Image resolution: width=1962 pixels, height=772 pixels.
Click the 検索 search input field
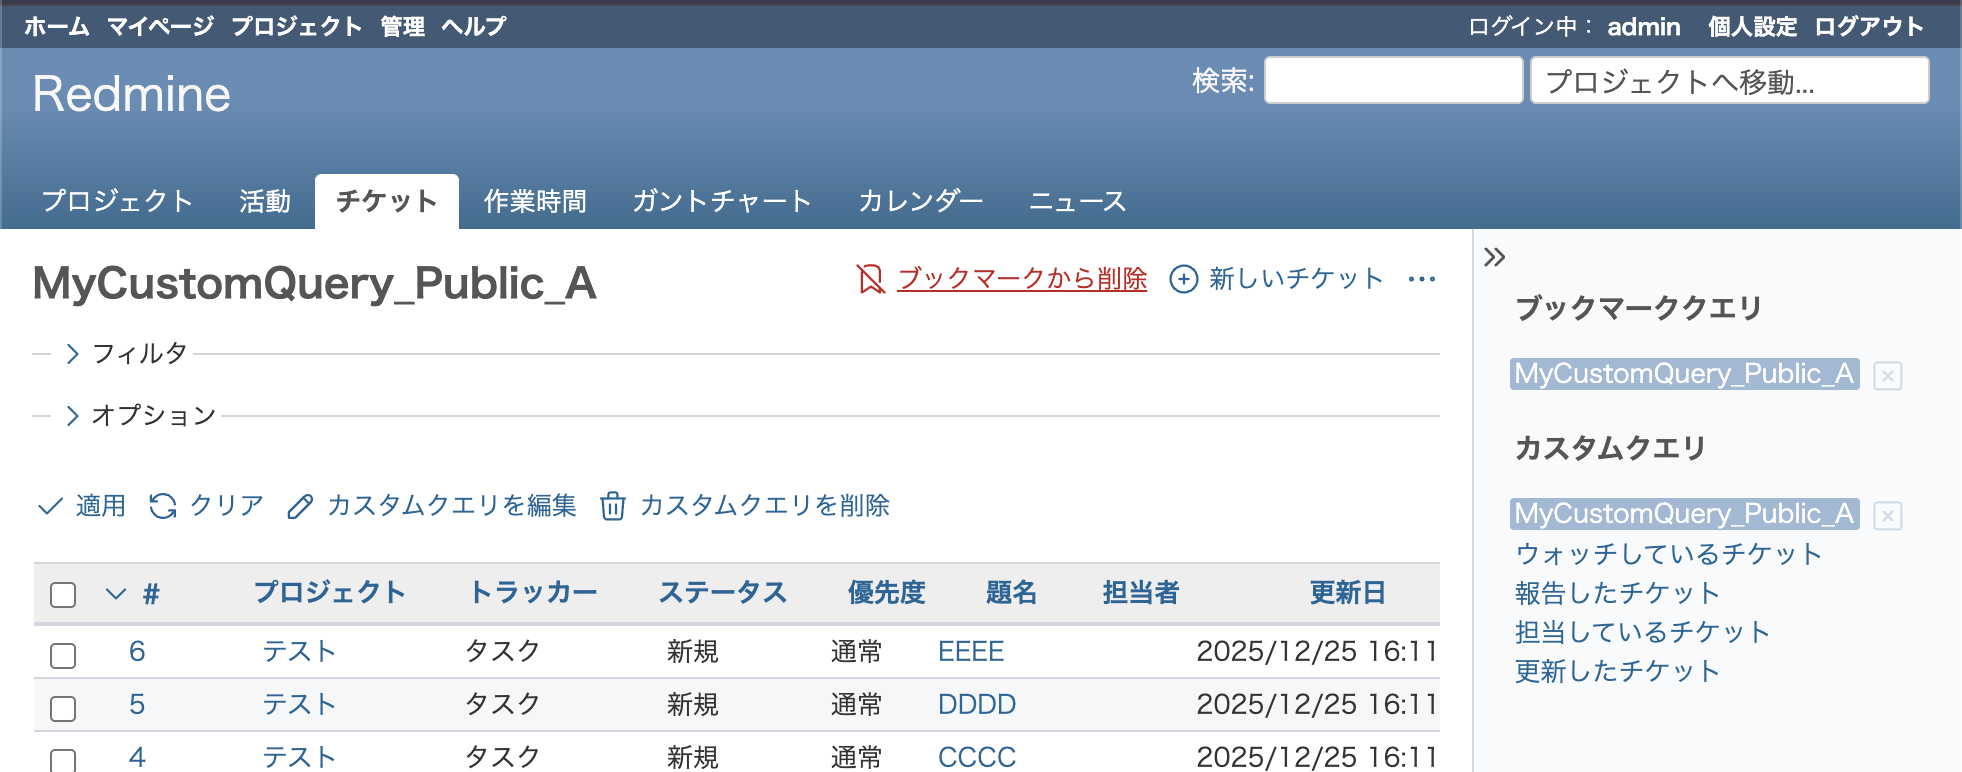pyautogui.click(x=1392, y=81)
